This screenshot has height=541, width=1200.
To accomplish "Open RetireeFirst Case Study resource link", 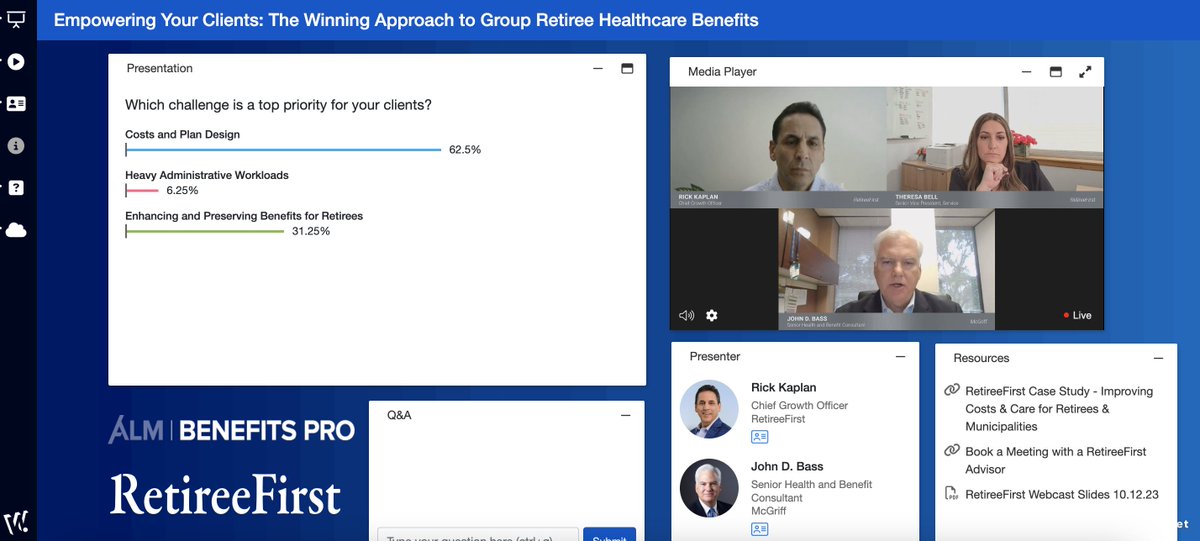I will 1059,409.
